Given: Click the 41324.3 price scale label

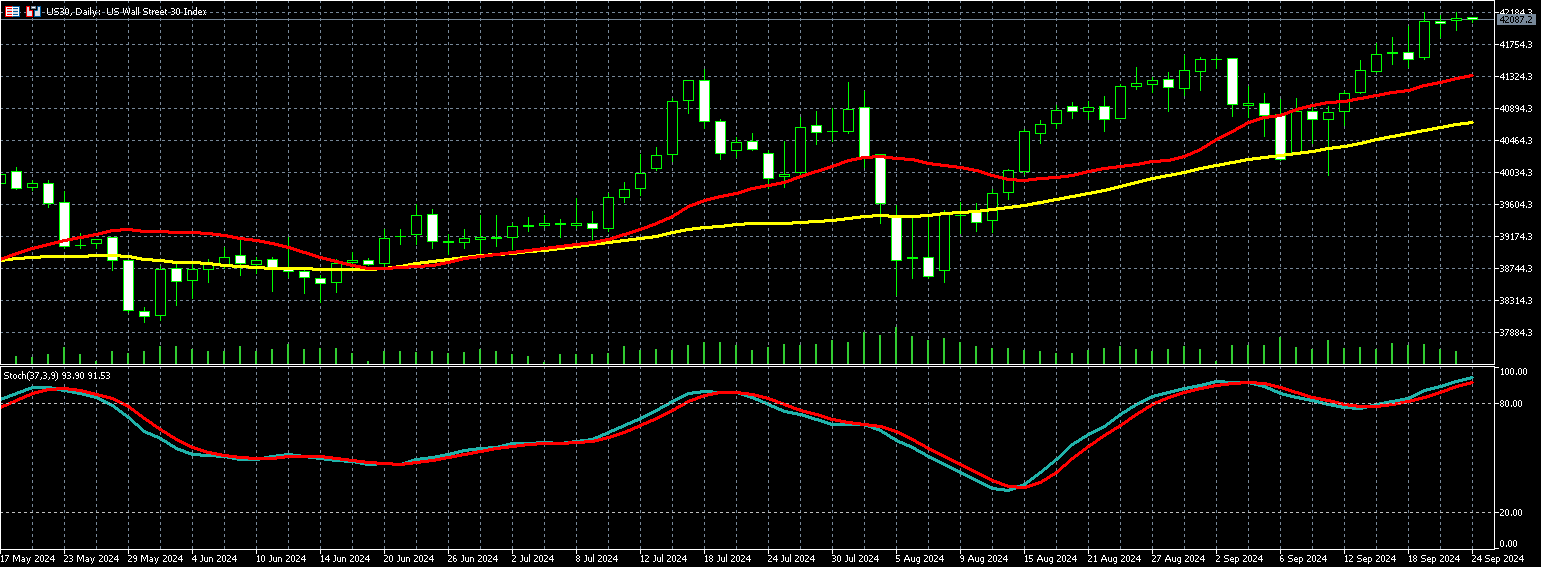Looking at the screenshot, I should tap(1516, 77).
